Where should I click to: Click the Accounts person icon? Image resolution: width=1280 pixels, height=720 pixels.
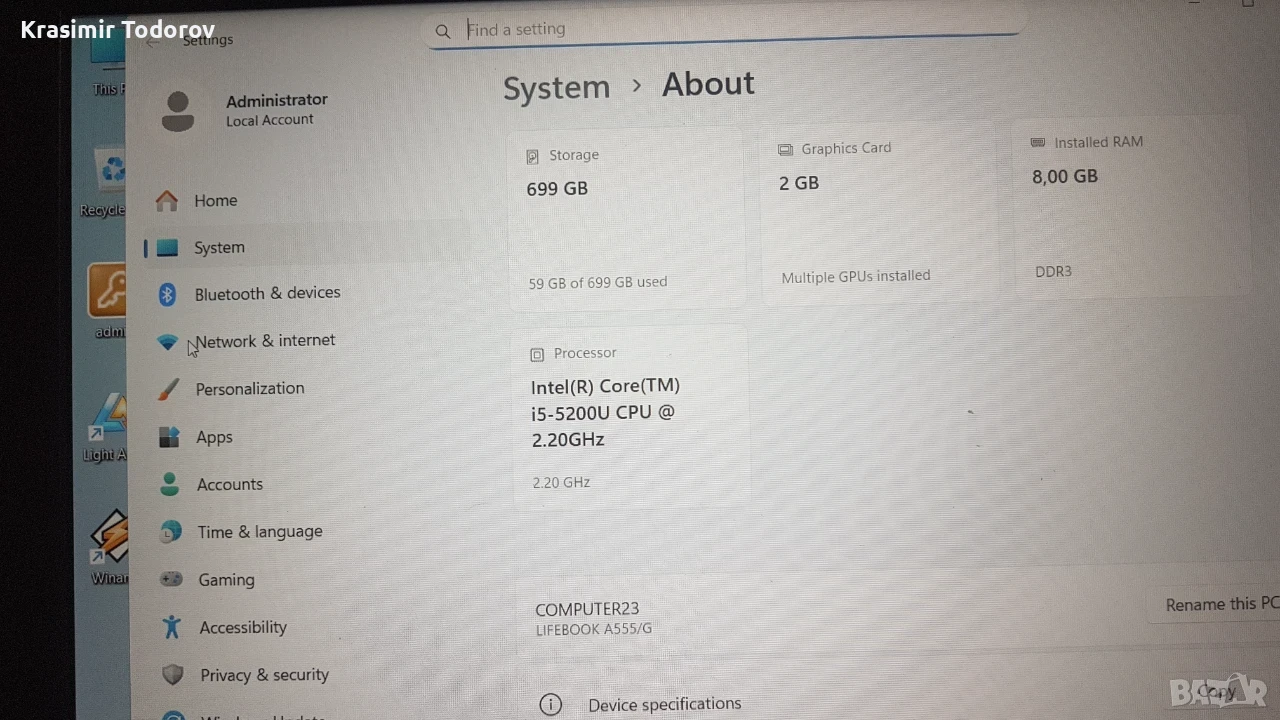(x=170, y=484)
